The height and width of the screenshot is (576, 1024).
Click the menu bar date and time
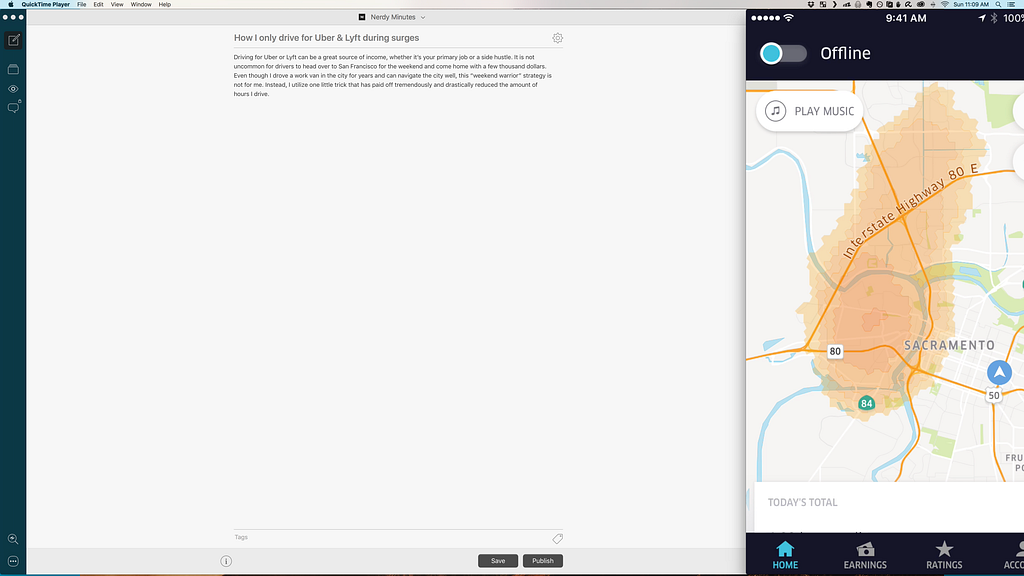(x=971, y=5)
